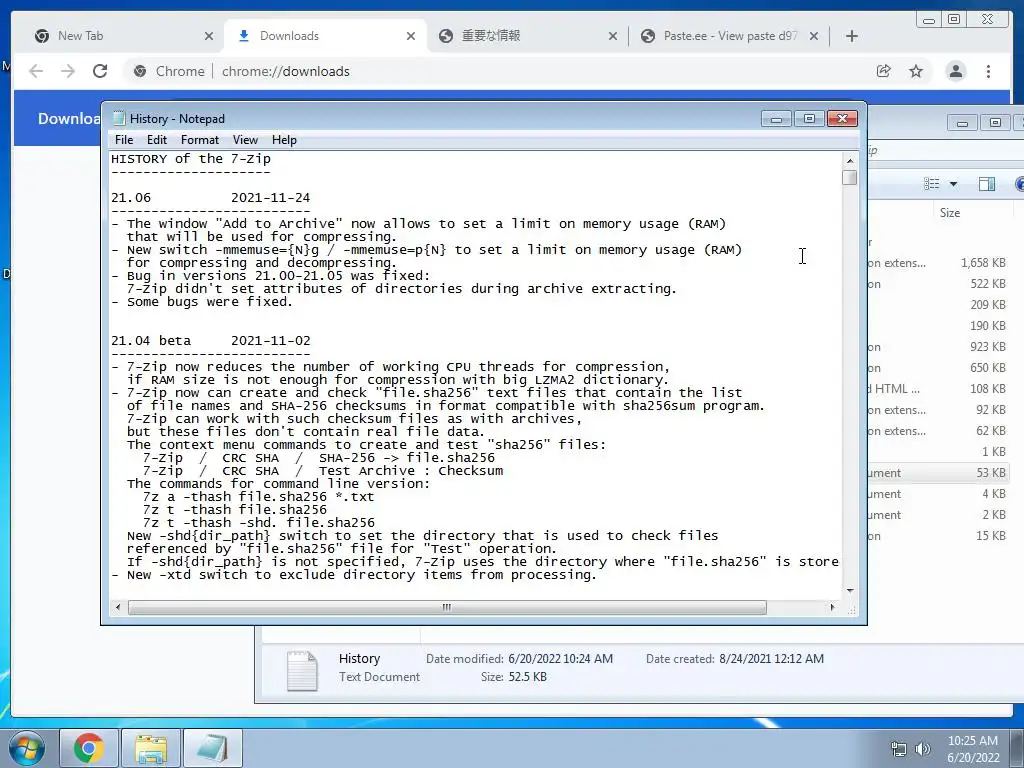Click the Notepad vertical scrollbar thumb

pyautogui.click(x=850, y=178)
